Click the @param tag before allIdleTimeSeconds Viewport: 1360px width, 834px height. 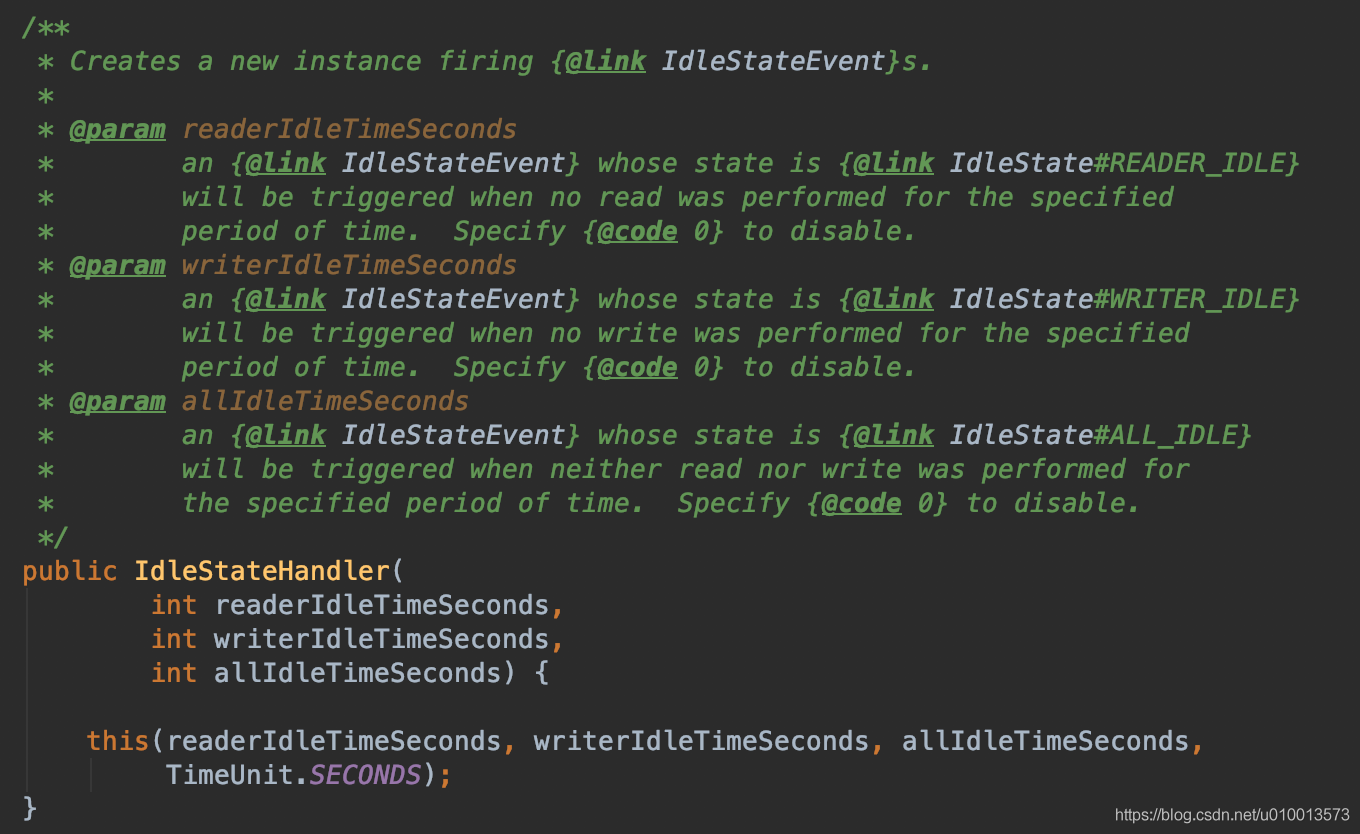(x=117, y=401)
